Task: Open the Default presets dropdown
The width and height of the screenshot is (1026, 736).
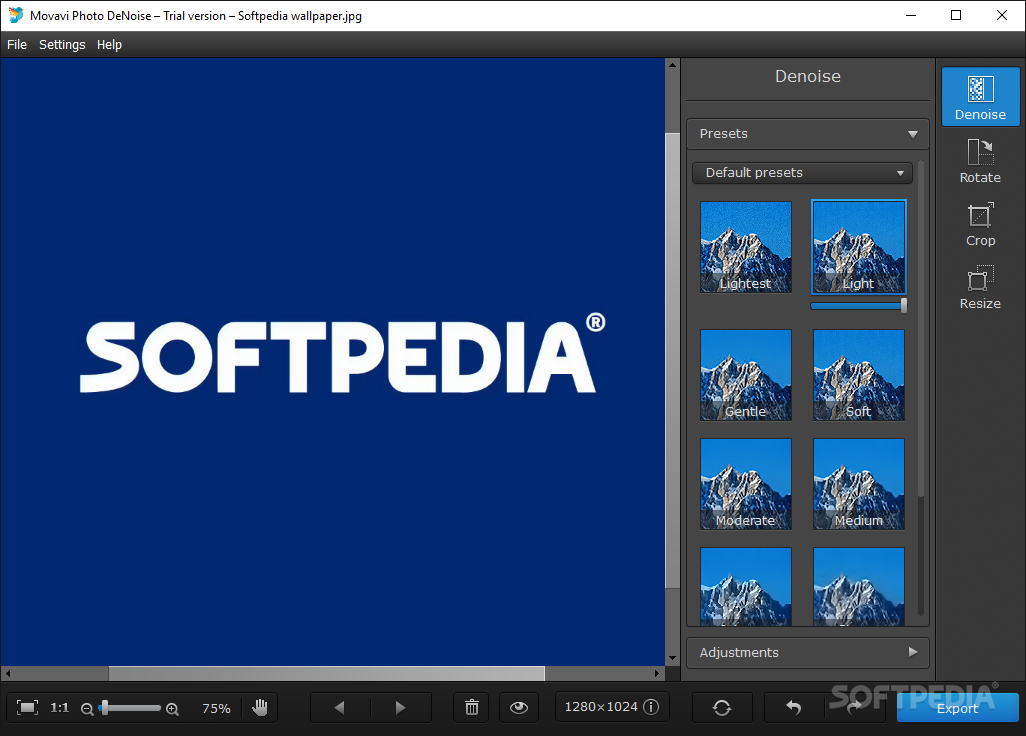Action: point(802,173)
